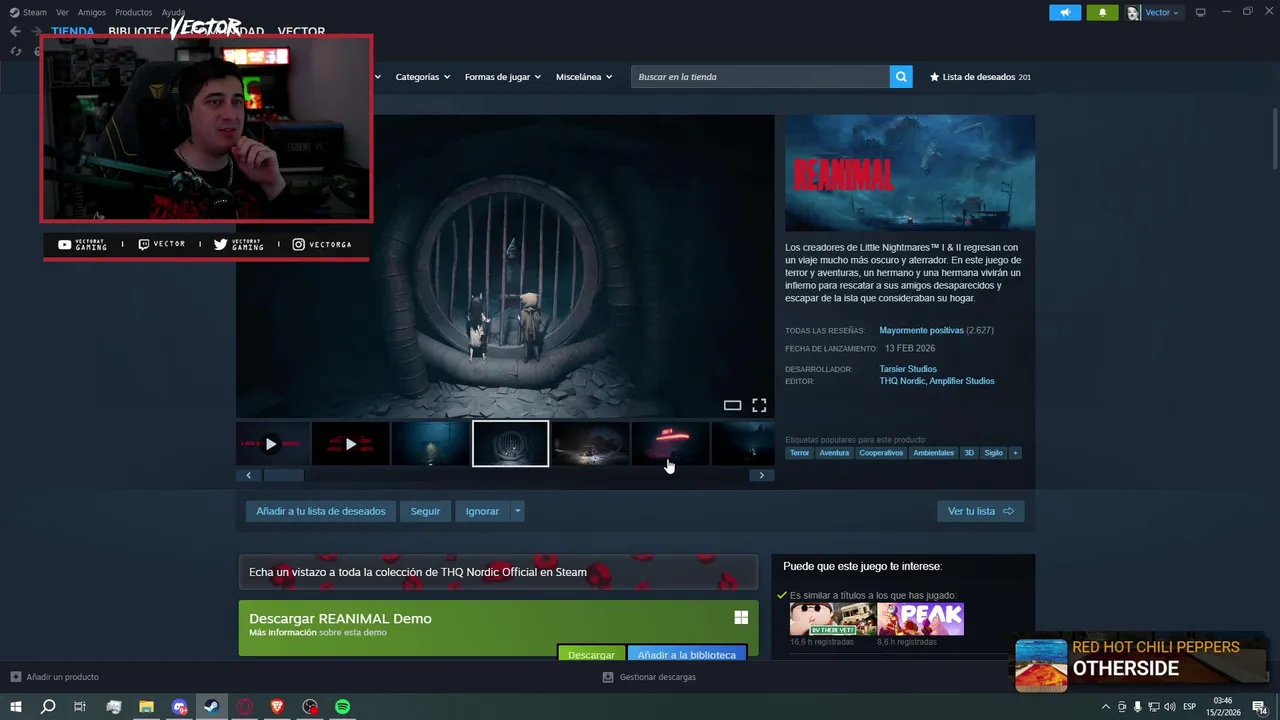
Task: Open Windows taskbar search
Action: (x=47, y=706)
